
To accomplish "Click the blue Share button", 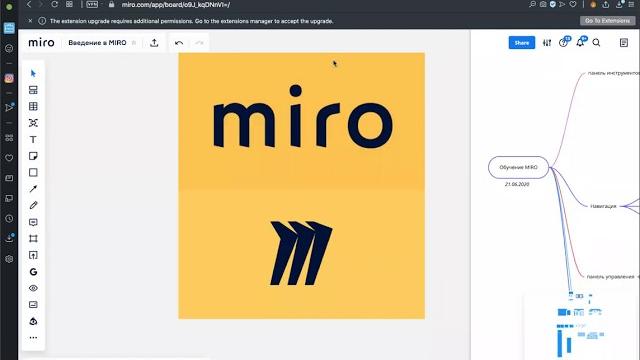I will (x=522, y=42).
